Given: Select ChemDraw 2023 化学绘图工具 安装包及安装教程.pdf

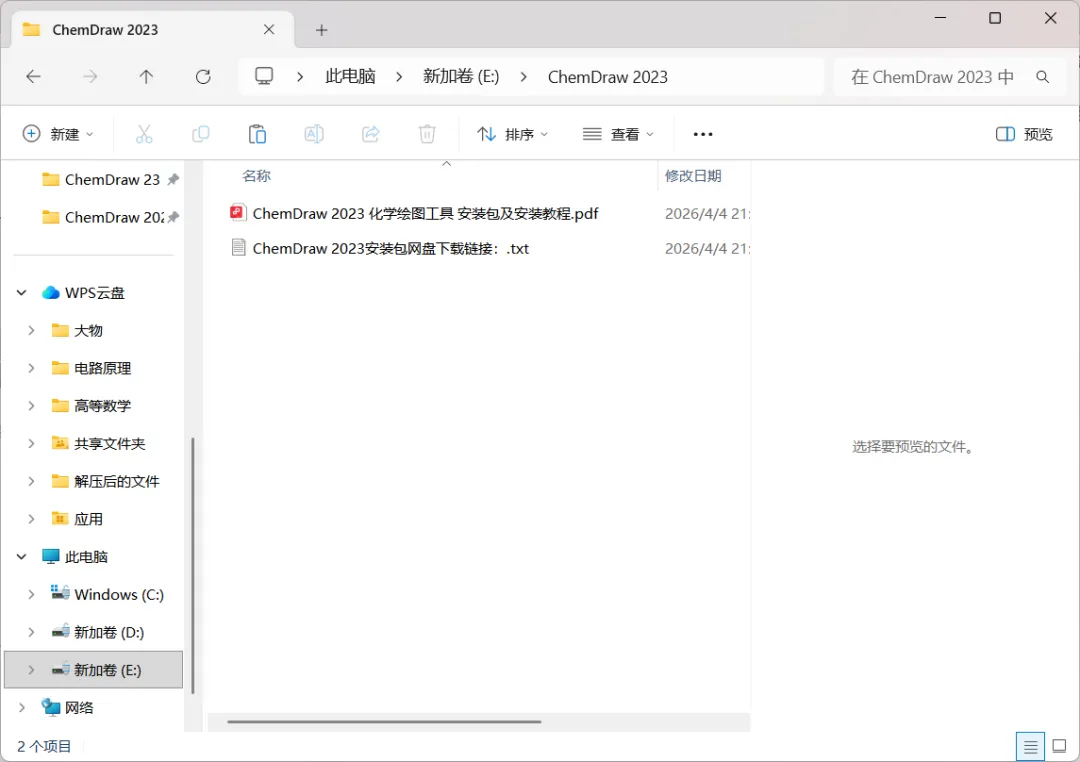Looking at the screenshot, I should 426,214.
